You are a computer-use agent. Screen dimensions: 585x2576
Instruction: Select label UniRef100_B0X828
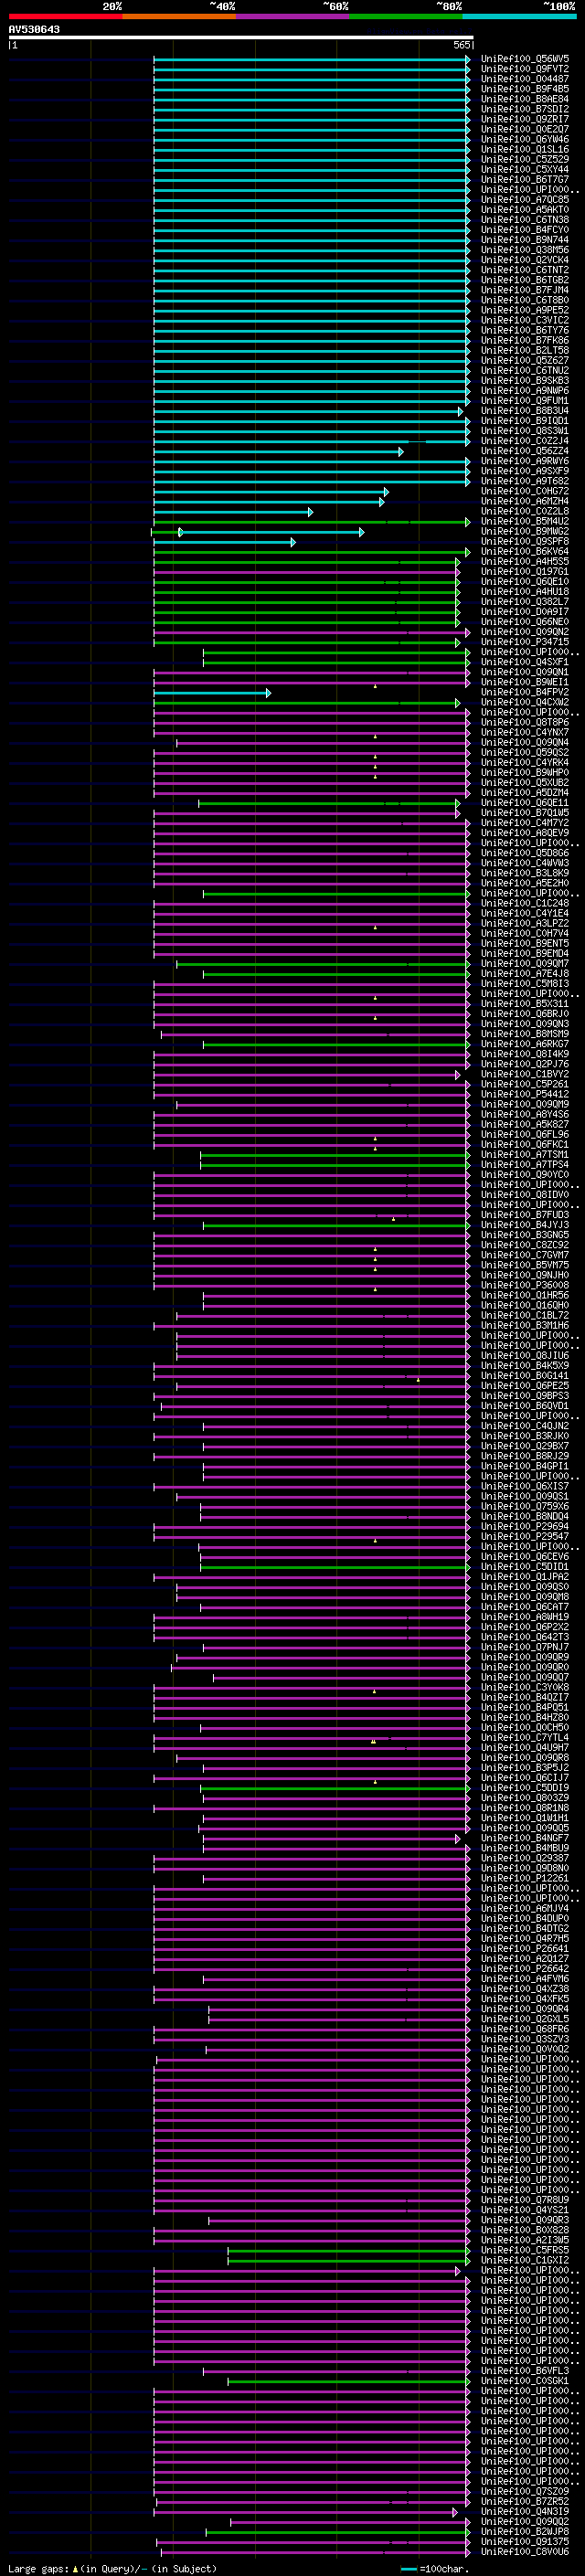[x=525, y=2230]
